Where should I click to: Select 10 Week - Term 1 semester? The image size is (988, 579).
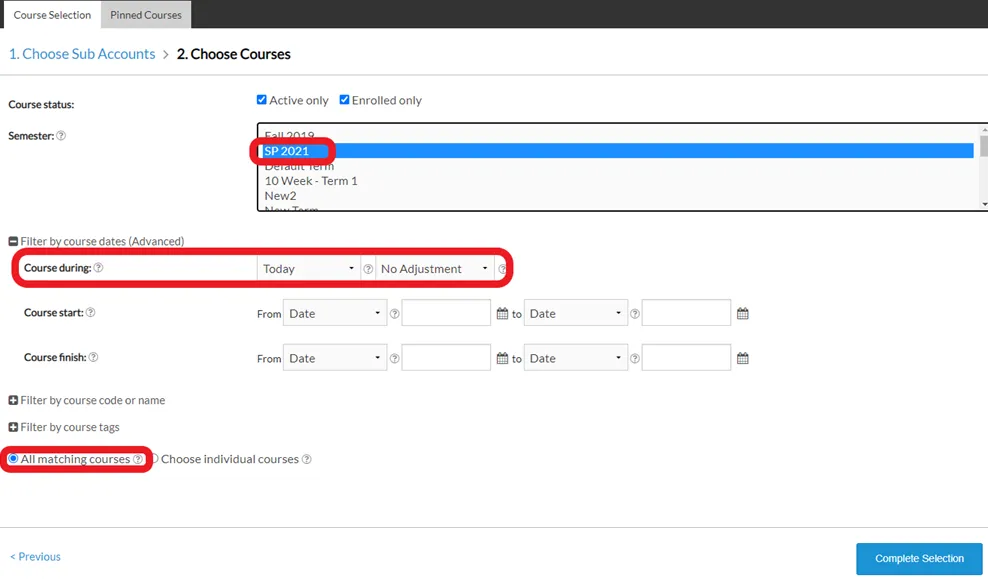tap(616, 181)
